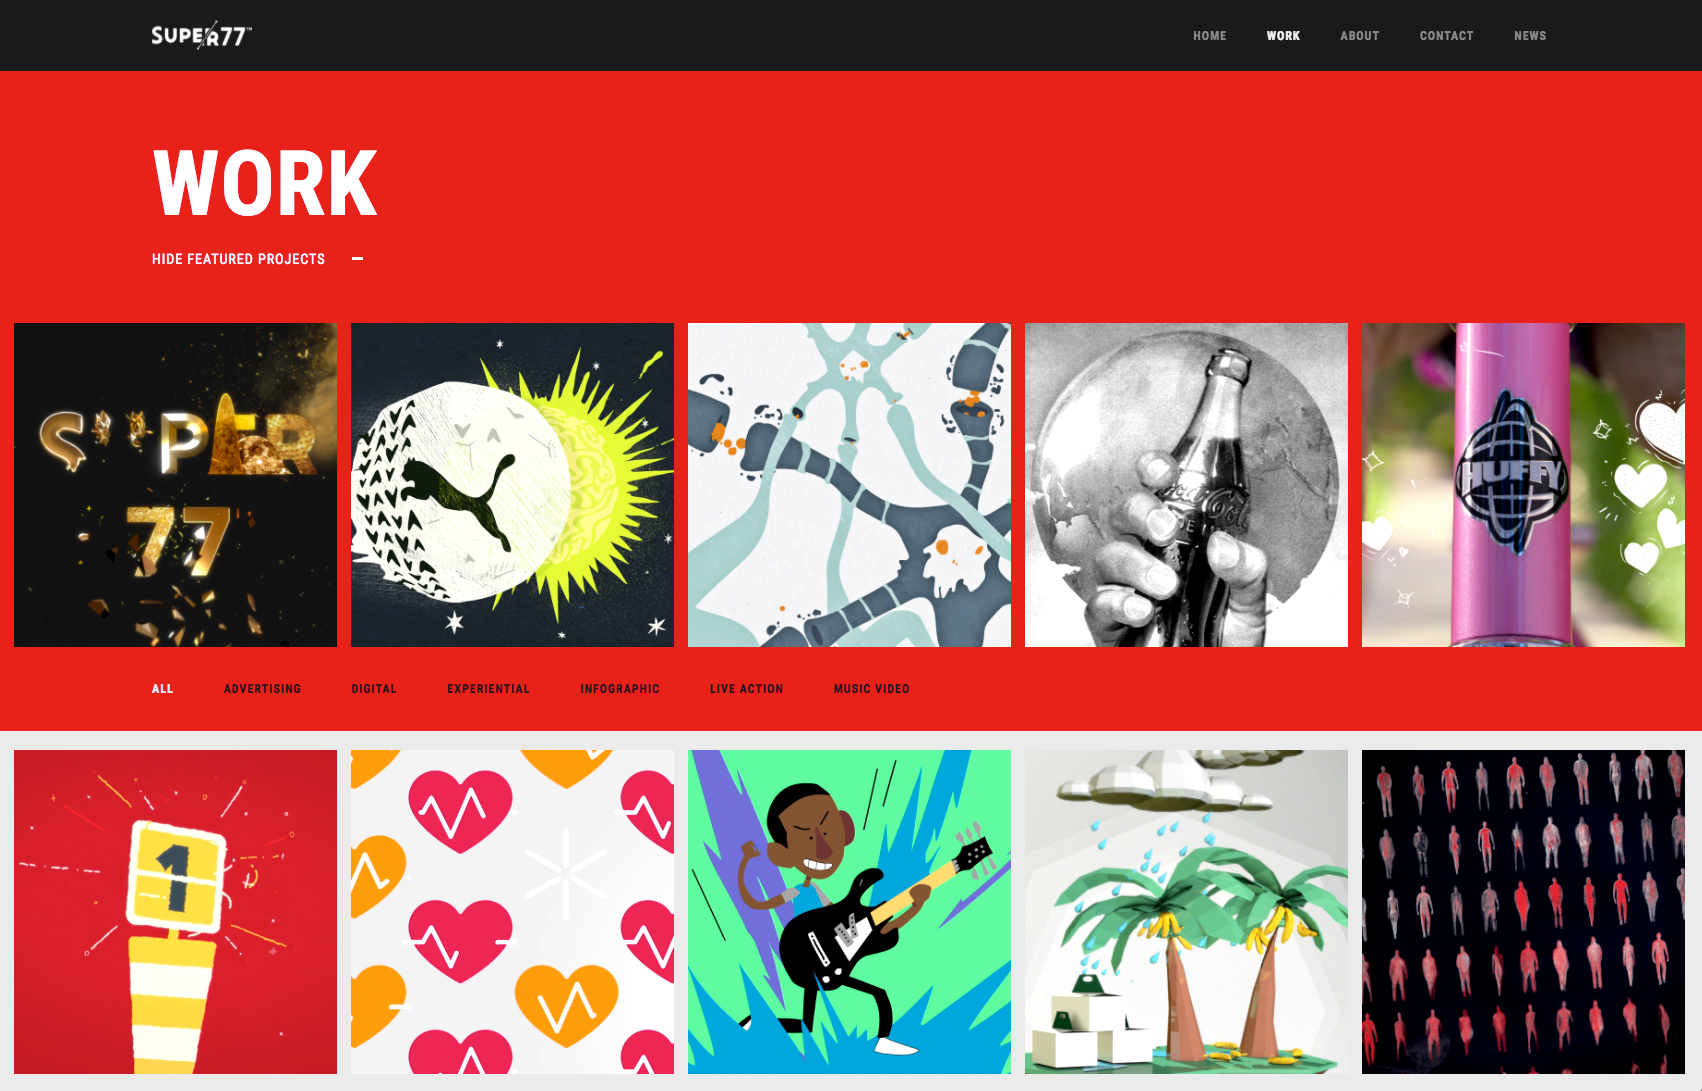The width and height of the screenshot is (1702, 1091).
Task: Open the guitar player illustration project
Action: [x=849, y=912]
